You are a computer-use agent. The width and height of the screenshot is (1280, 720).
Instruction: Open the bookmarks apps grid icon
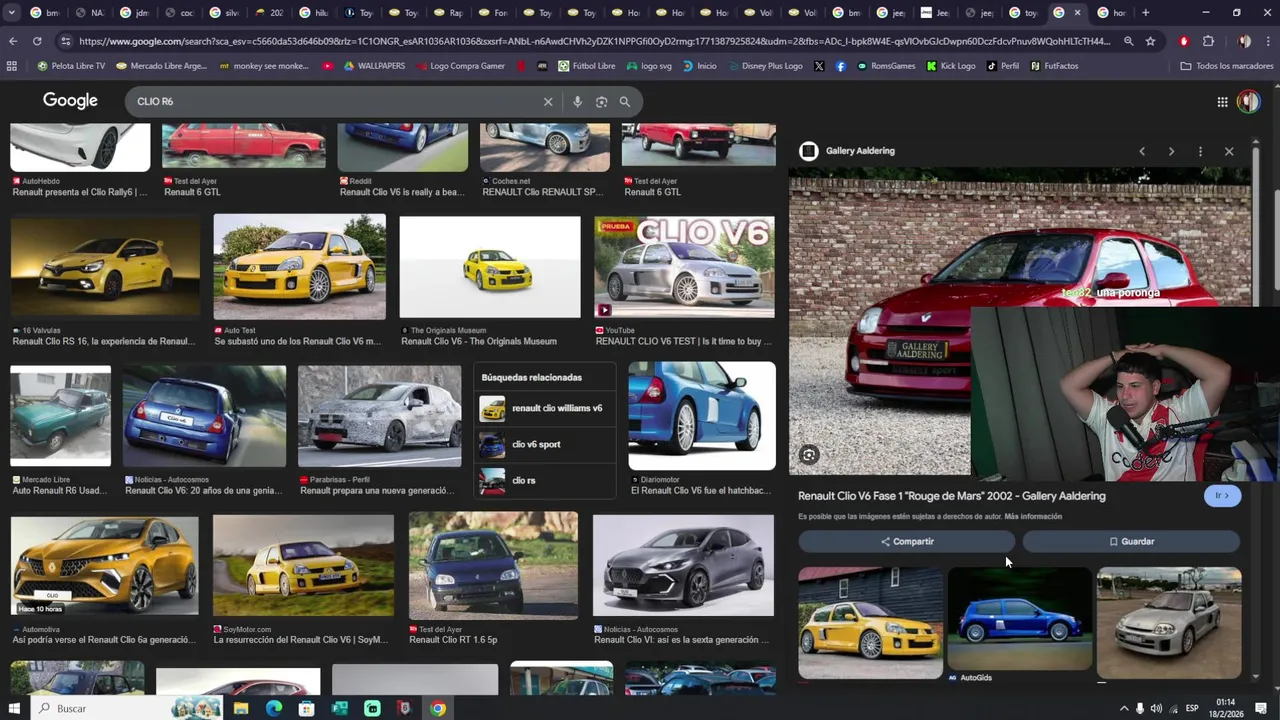click(12, 66)
